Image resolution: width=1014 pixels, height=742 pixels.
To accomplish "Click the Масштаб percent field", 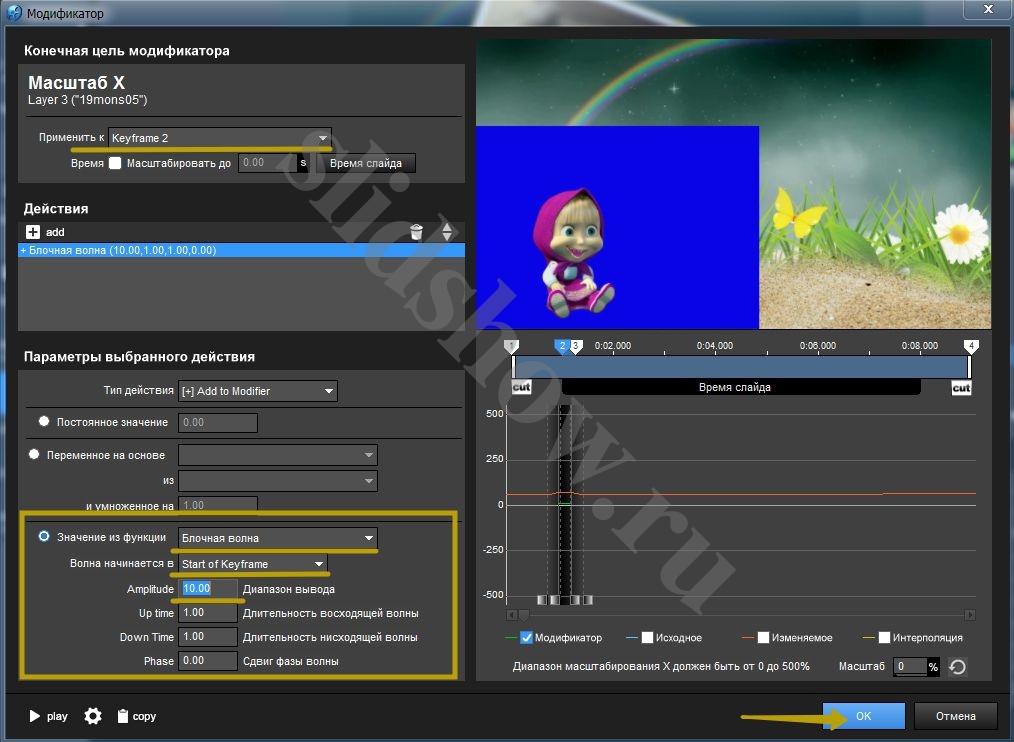I will click(910, 666).
